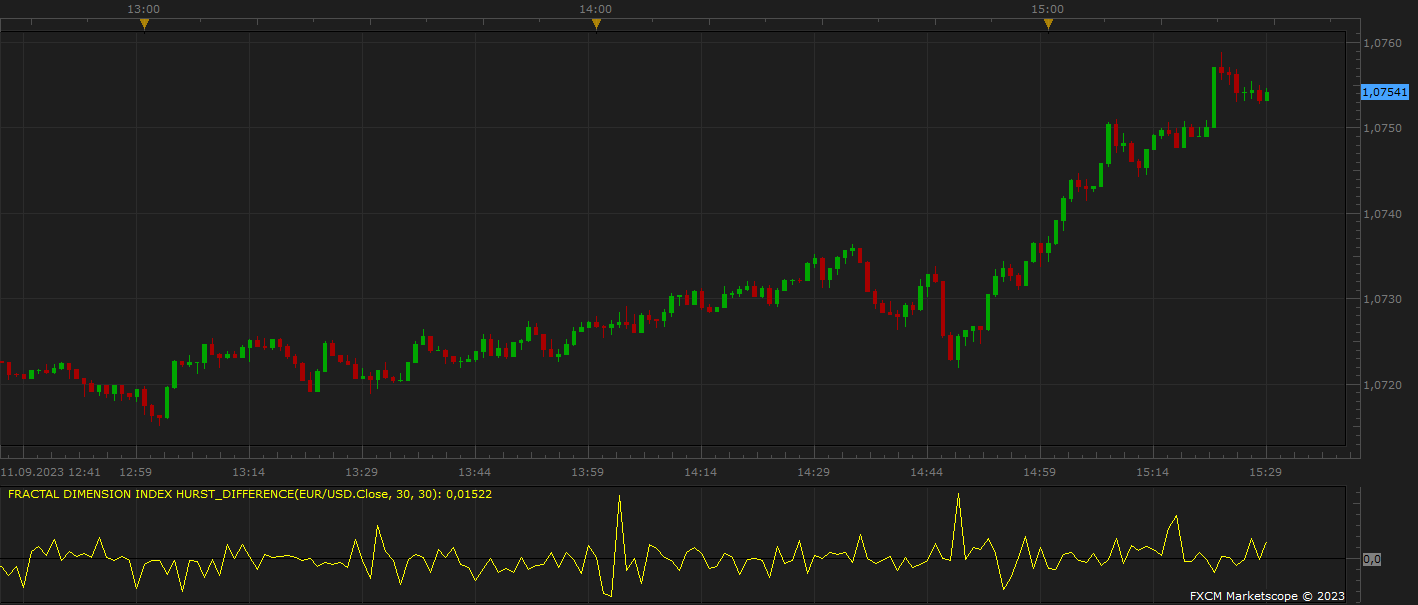Image resolution: width=1418 pixels, height=605 pixels.
Task: Click the 15:00 label on top axis
Action: pyautogui.click(x=1048, y=9)
